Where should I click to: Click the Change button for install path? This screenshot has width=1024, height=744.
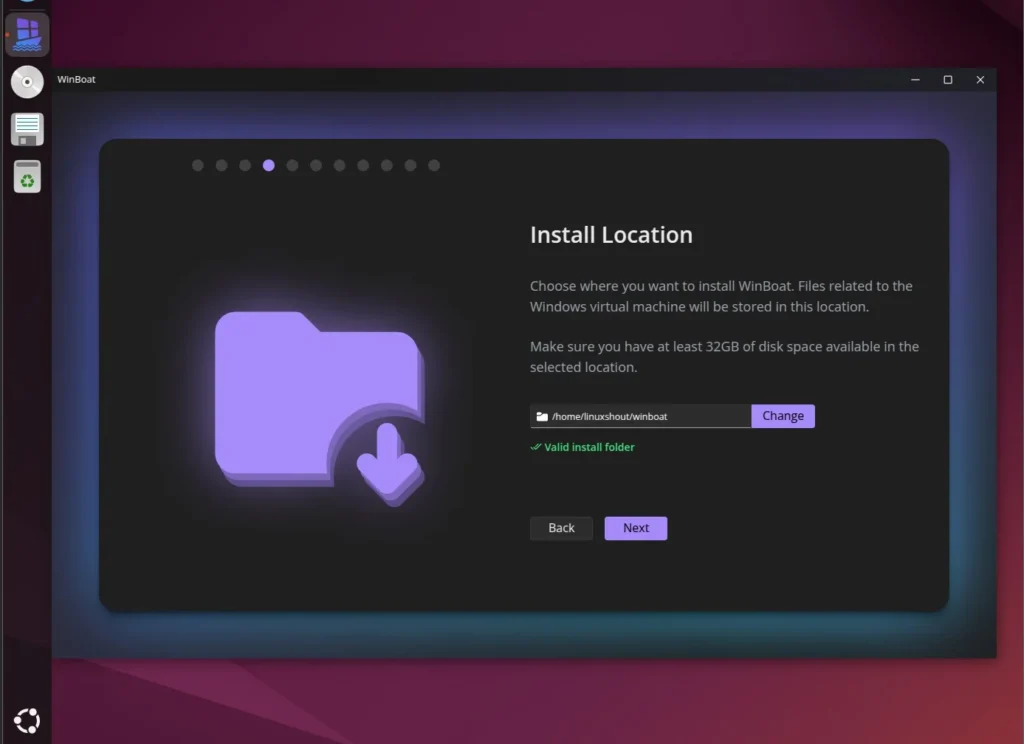coord(783,416)
